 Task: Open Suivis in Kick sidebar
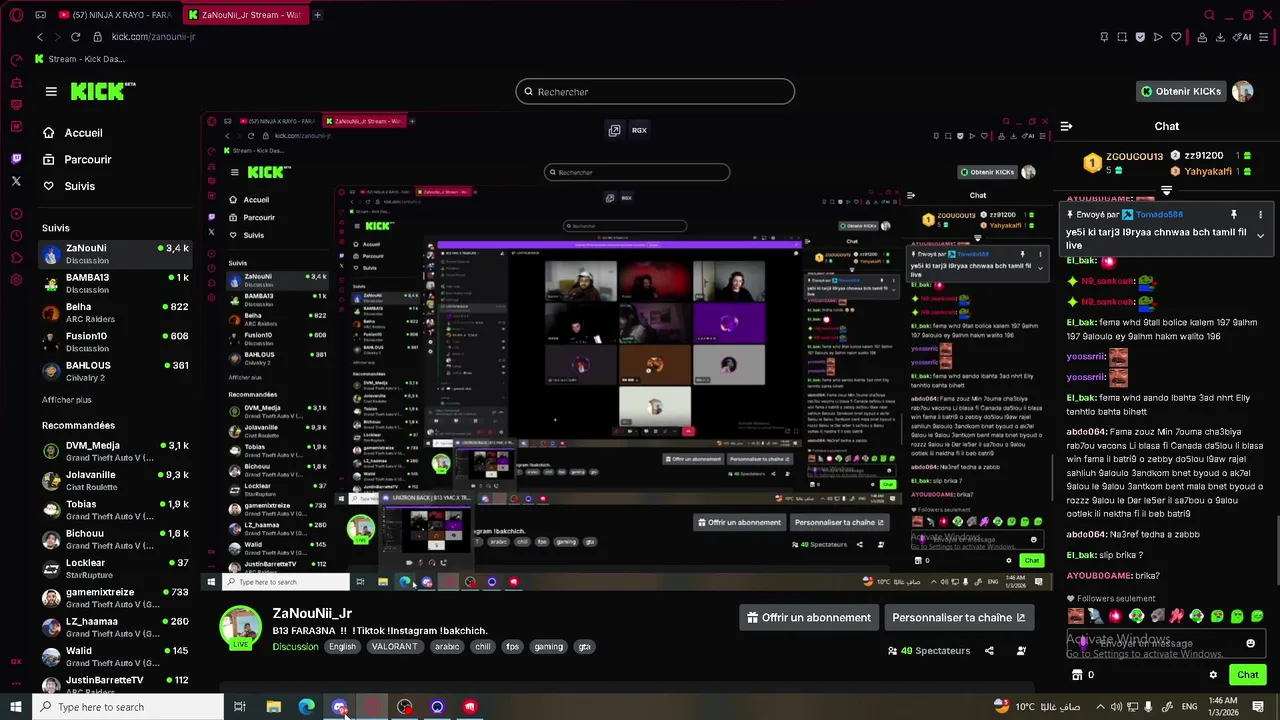[x=69, y=186]
